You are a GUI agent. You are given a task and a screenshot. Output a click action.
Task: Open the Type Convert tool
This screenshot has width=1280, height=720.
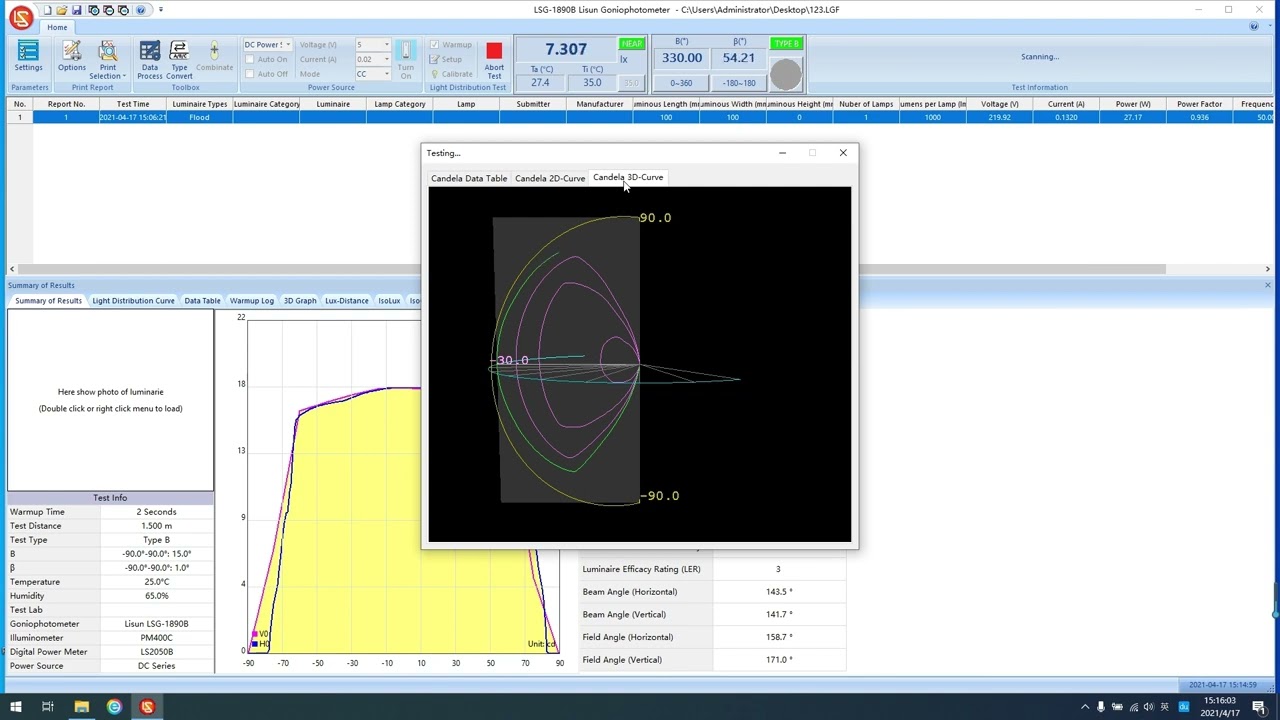(179, 60)
